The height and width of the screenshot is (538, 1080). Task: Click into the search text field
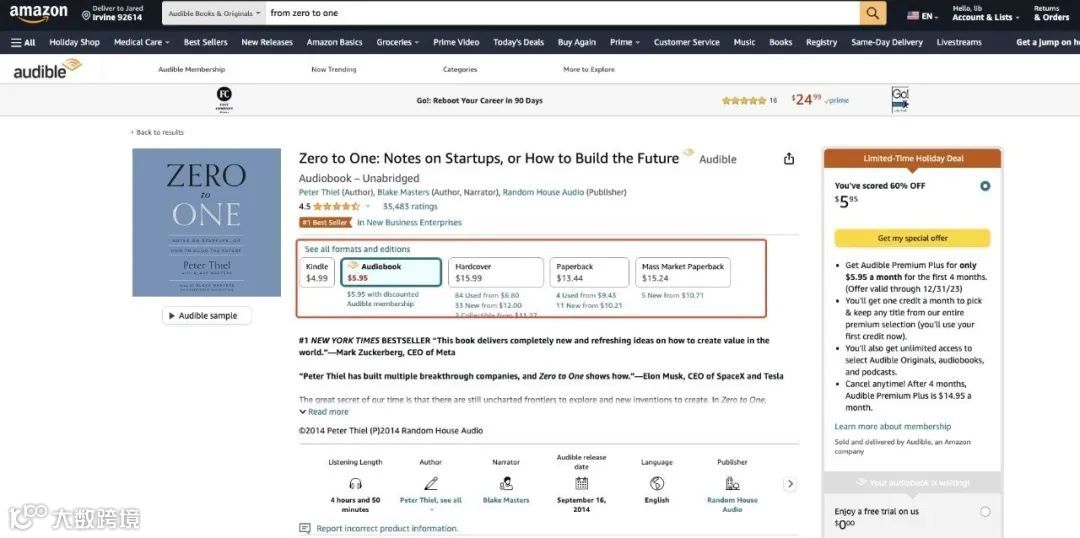pyautogui.click(x=560, y=13)
